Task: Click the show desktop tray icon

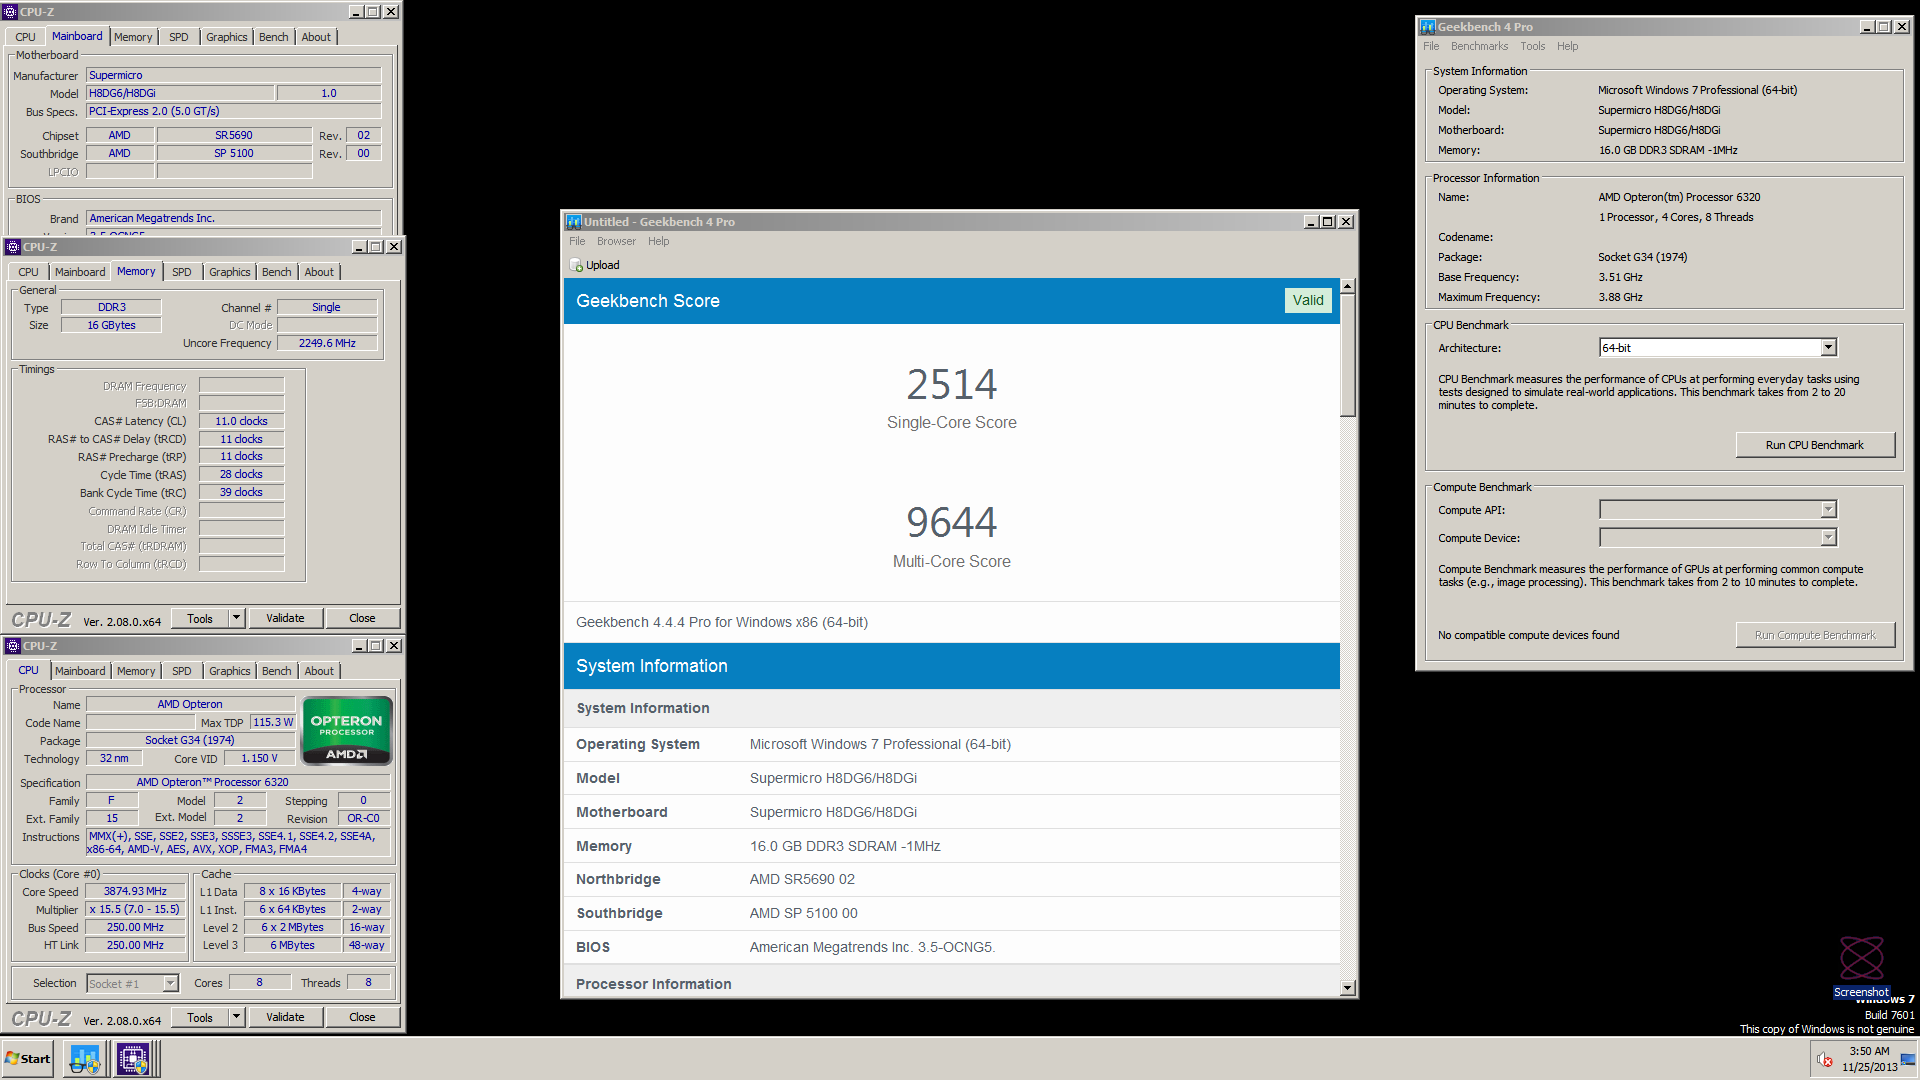Action: [1908, 1060]
